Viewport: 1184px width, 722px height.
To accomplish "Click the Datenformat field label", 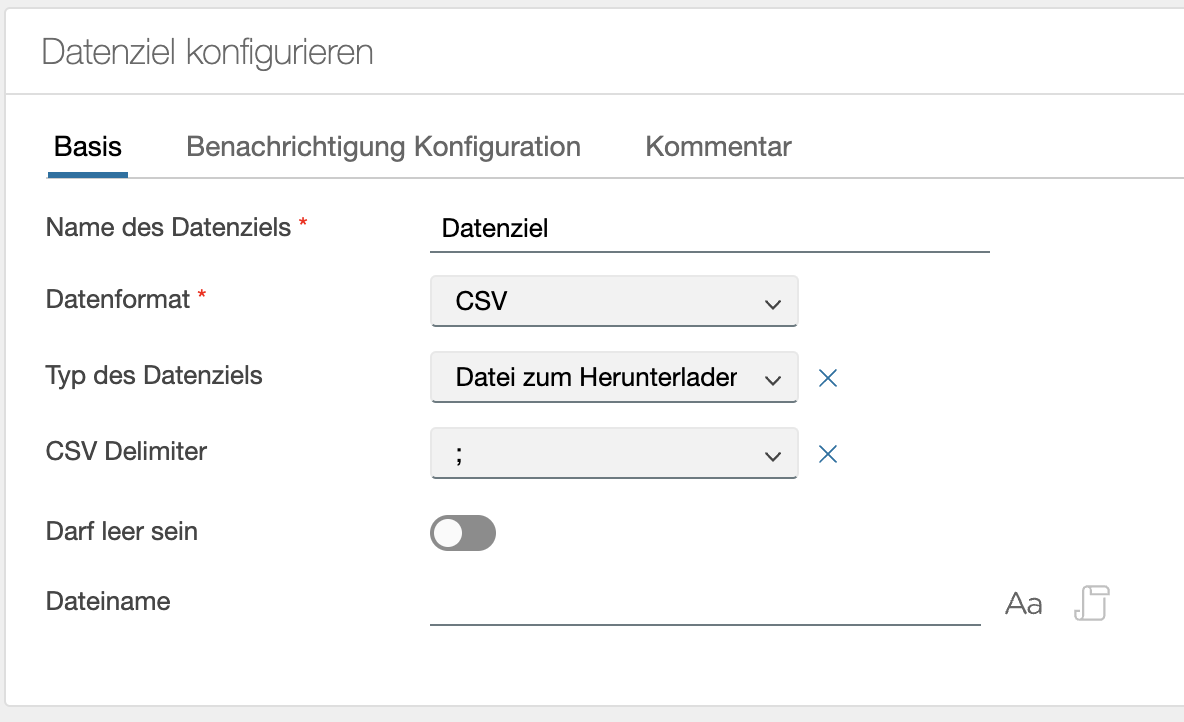I will point(118,299).
